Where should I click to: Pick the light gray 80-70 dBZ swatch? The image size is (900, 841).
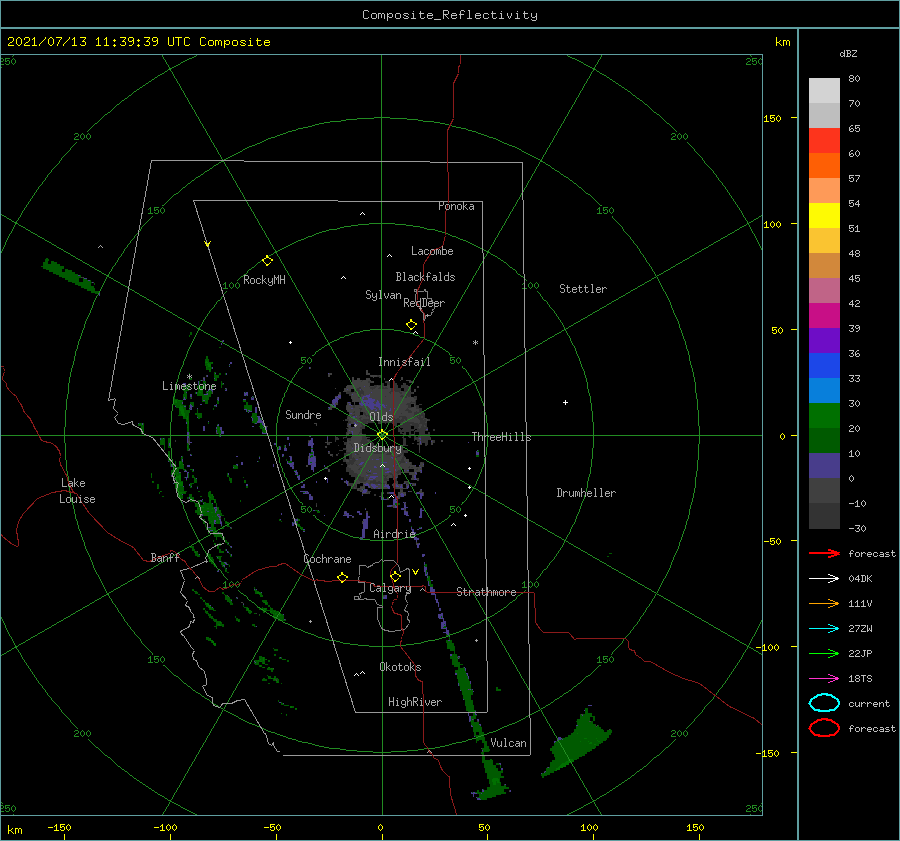click(x=824, y=91)
